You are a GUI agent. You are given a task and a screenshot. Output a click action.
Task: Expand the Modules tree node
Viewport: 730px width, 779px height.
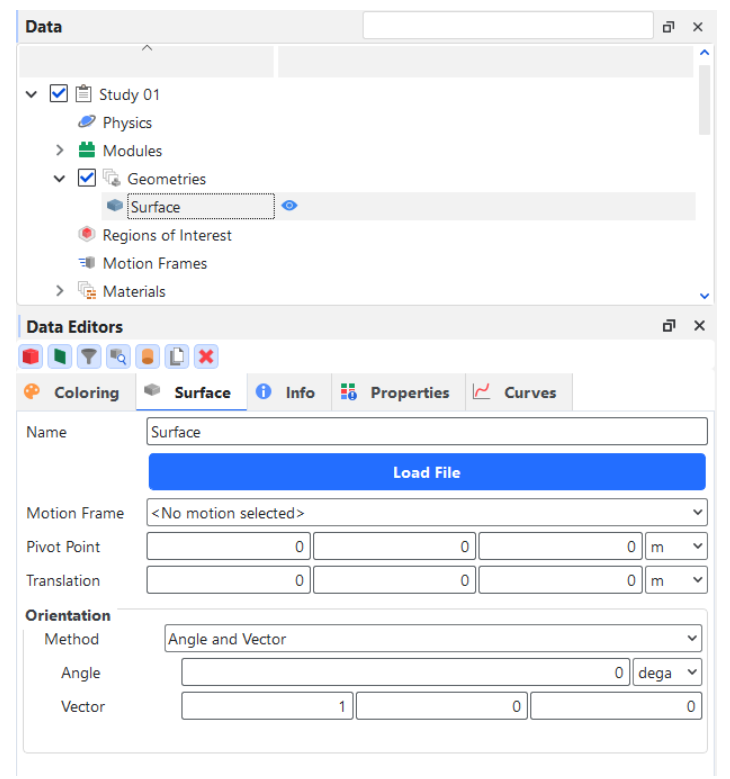[60, 151]
